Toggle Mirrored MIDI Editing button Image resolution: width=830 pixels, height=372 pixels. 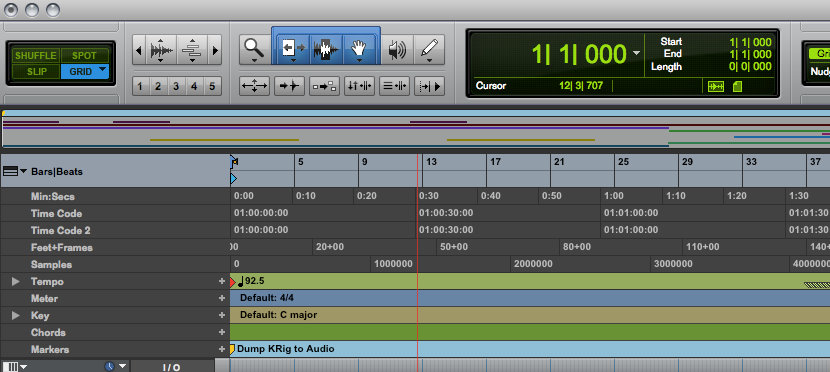(x=324, y=86)
